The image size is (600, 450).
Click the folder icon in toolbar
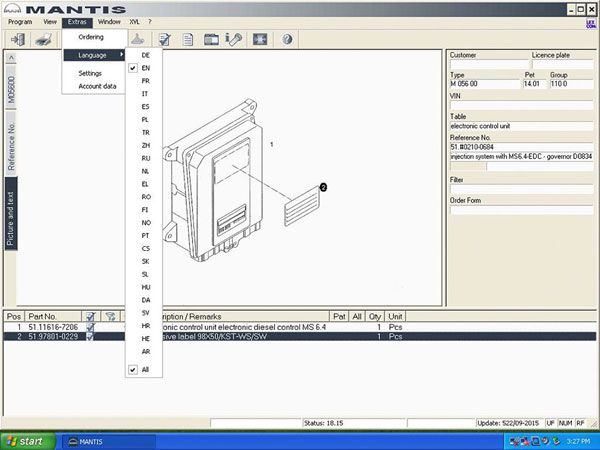tap(211, 39)
